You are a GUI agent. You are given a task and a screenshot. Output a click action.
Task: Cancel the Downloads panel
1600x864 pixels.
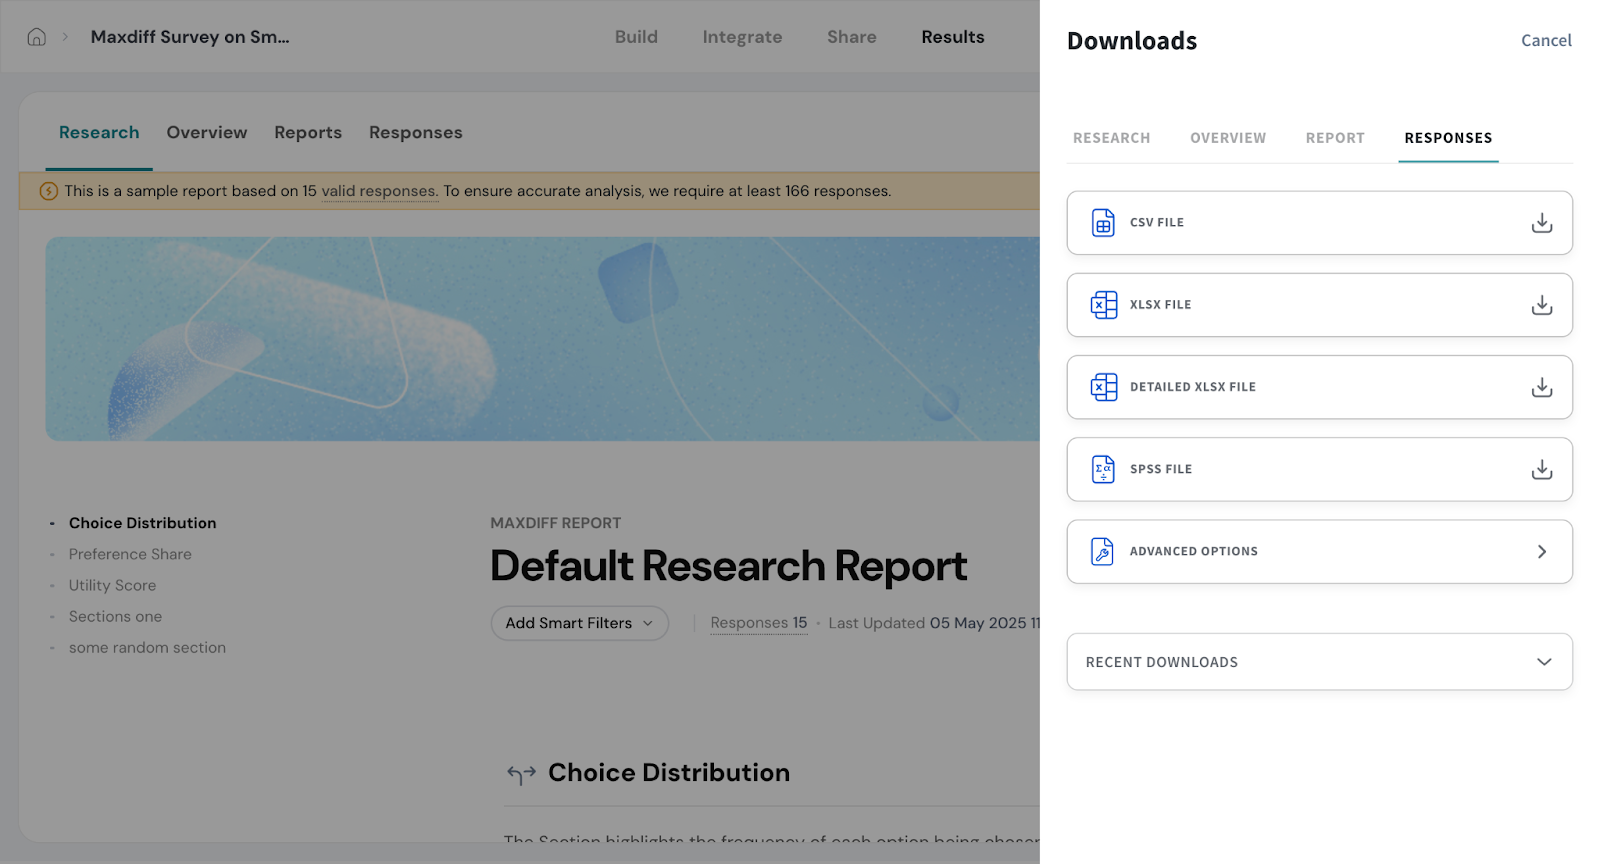(x=1546, y=41)
